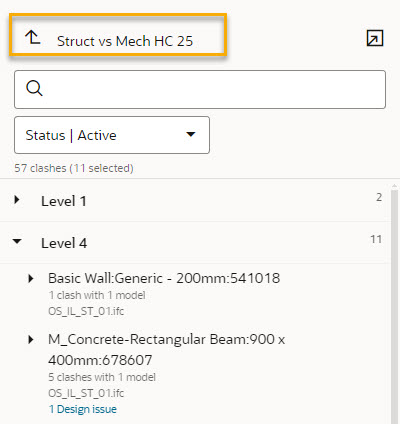Image resolution: width=400 pixels, height=424 pixels.
Task: Select Basic Wall:Generic - 200mm:541018 entry
Action: pyautogui.click(x=164, y=278)
